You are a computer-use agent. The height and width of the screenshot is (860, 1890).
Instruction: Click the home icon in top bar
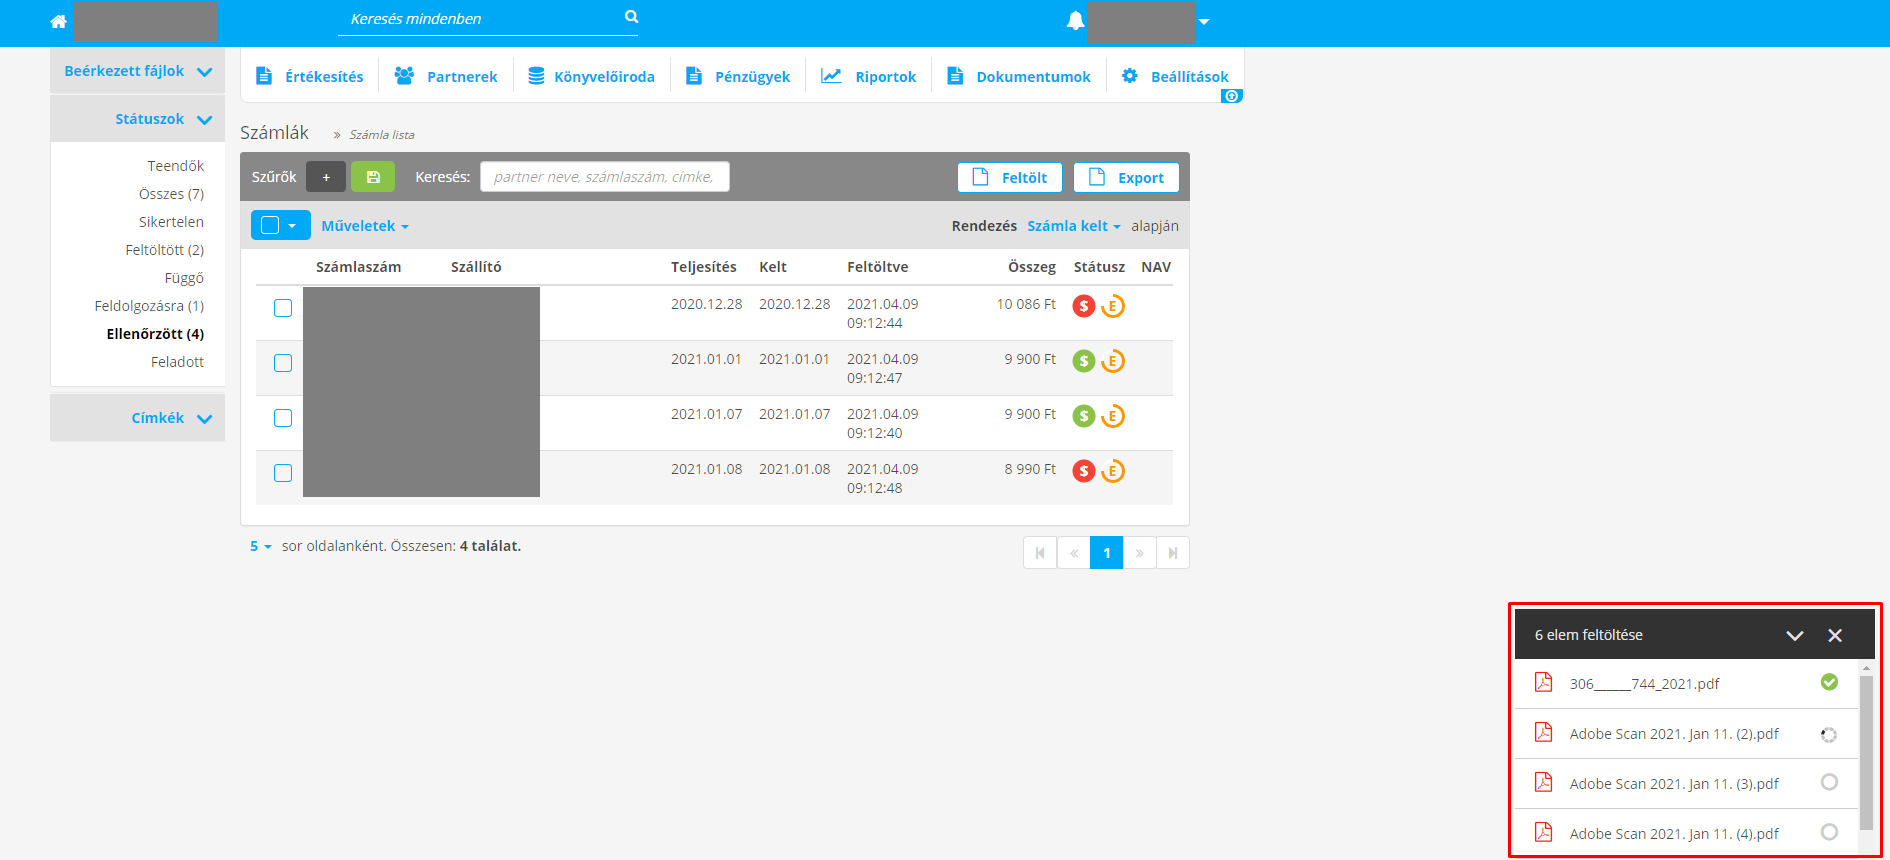pyautogui.click(x=58, y=21)
